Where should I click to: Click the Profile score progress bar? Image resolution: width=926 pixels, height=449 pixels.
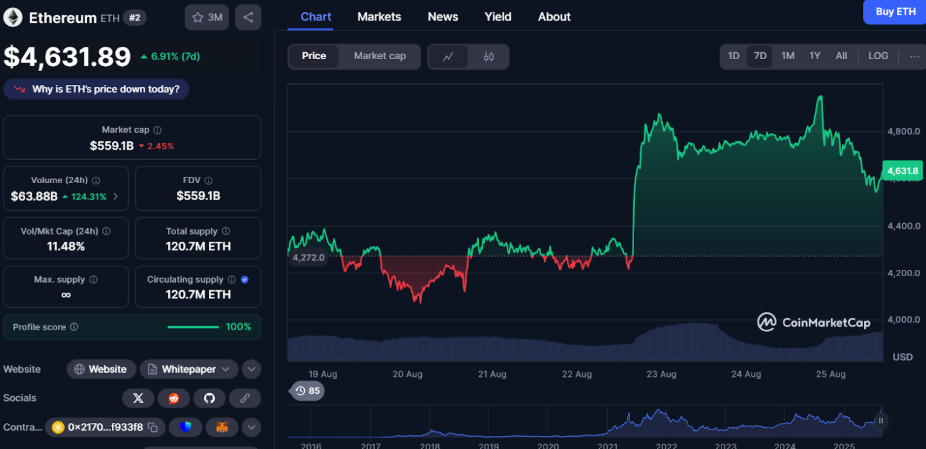coord(193,327)
